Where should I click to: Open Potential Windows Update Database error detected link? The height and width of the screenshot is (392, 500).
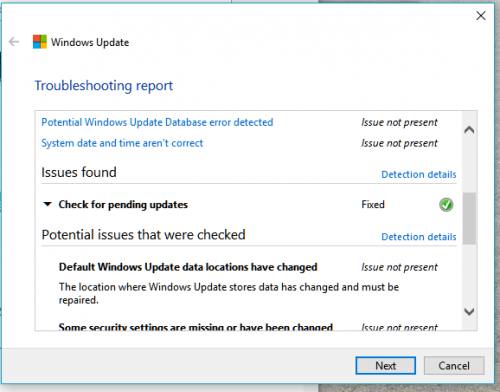point(157,122)
